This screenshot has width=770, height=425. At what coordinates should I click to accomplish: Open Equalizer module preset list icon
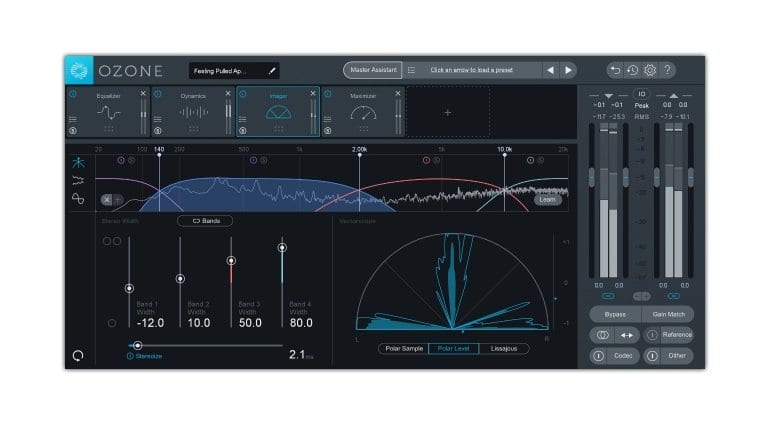click(x=73, y=119)
